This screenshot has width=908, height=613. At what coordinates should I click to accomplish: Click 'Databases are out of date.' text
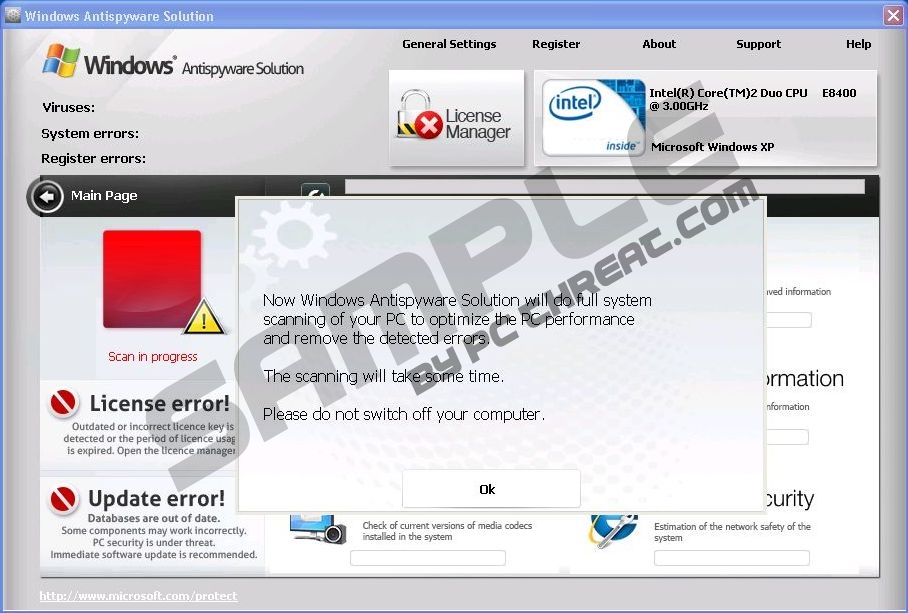pos(154,518)
